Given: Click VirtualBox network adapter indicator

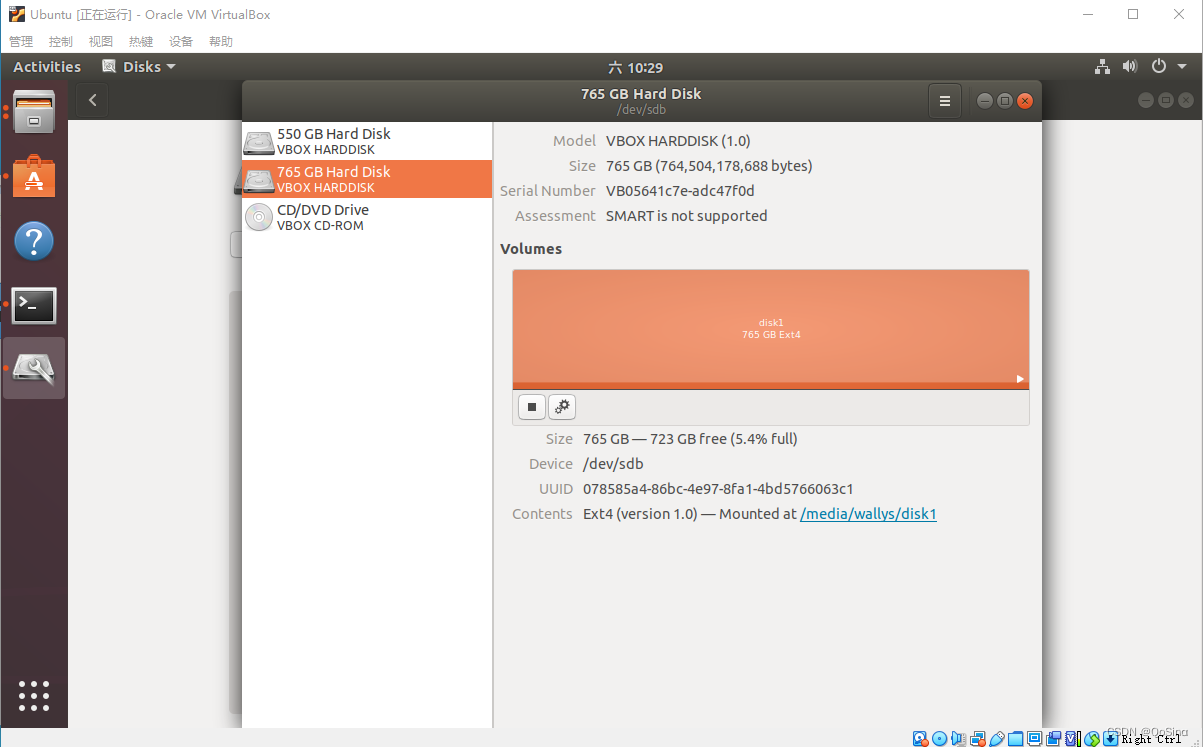Looking at the screenshot, I should [x=978, y=738].
